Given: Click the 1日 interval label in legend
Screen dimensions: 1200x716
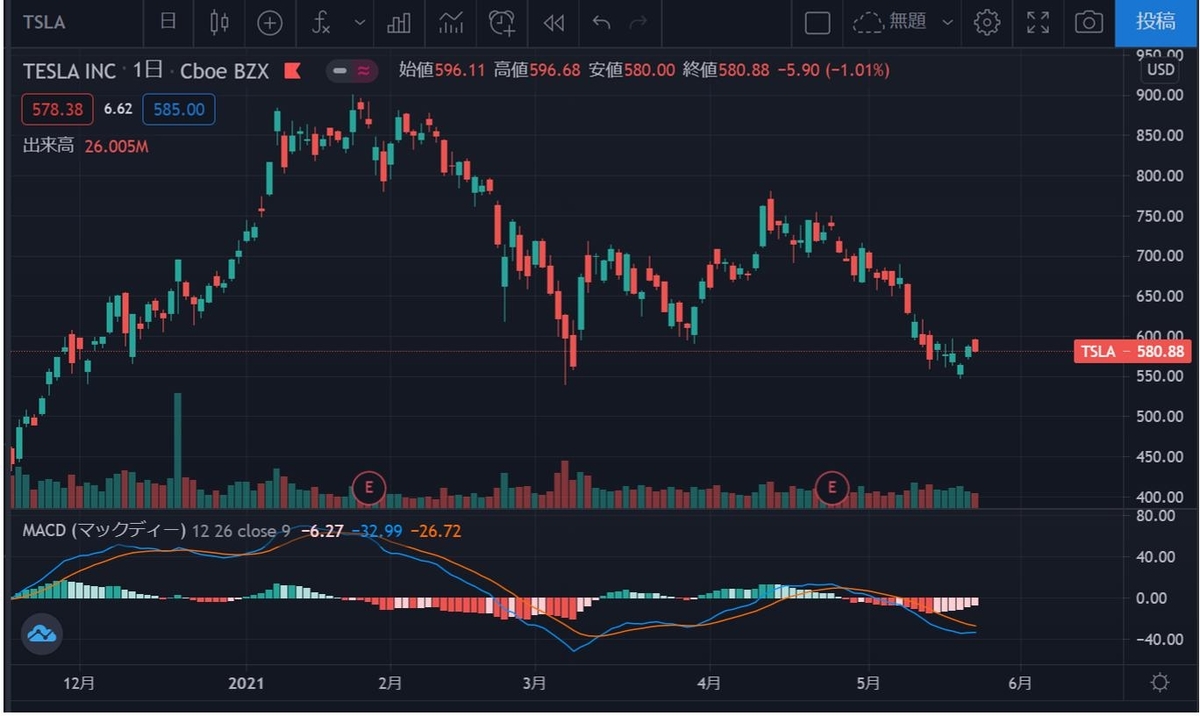Looking at the screenshot, I should click(148, 71).
